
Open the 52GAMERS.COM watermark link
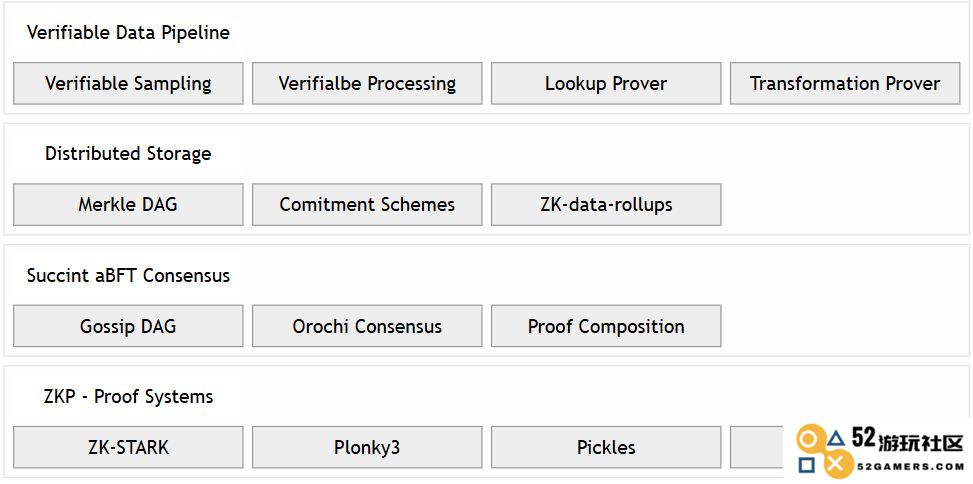point(910,466)
